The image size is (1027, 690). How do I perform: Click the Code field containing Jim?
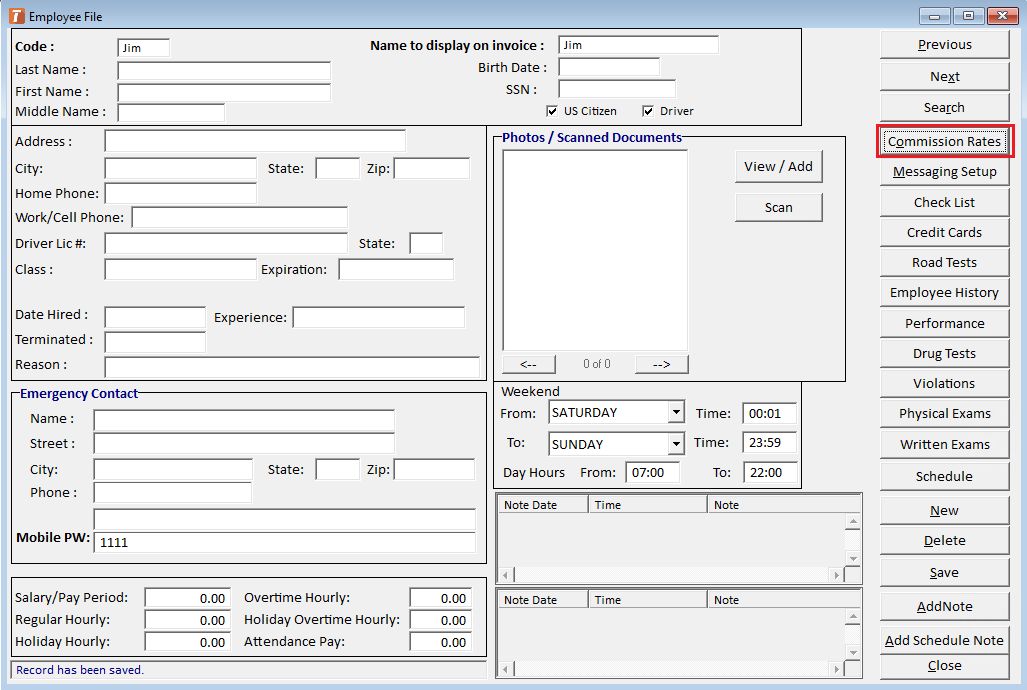pos(143,48)
